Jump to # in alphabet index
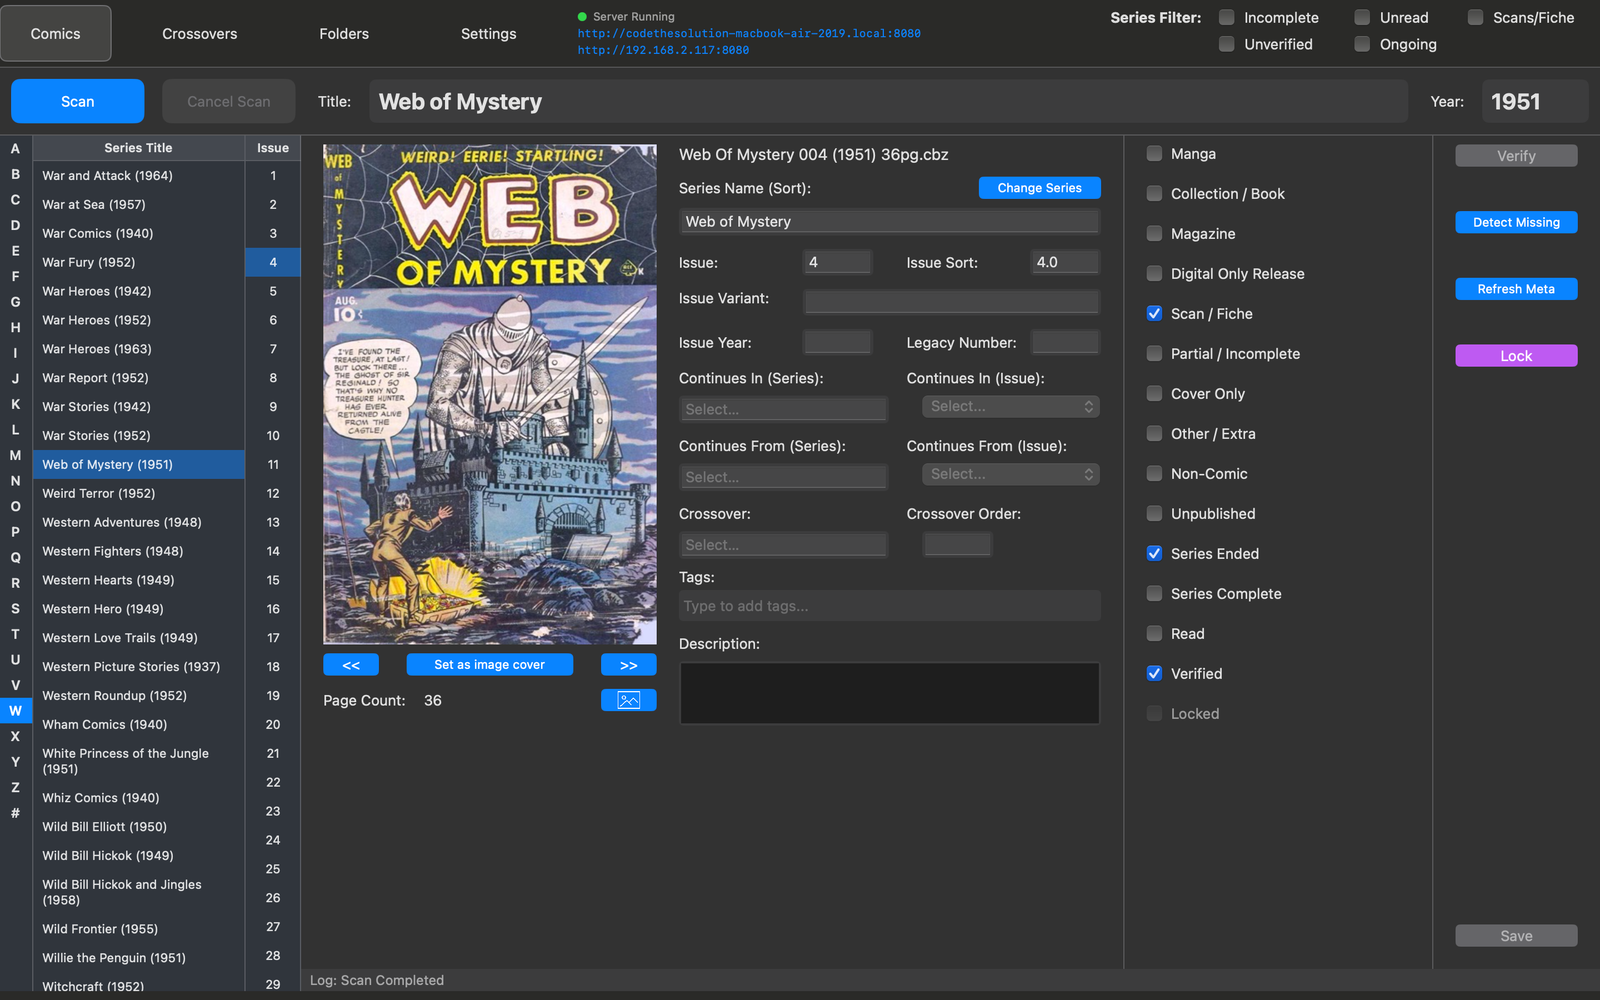1600x1000 pixels. (15, 813)
